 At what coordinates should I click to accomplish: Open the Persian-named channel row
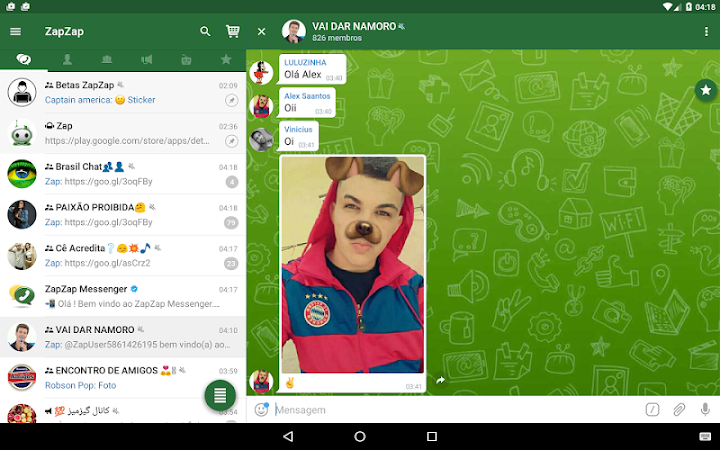pos(123,412)
